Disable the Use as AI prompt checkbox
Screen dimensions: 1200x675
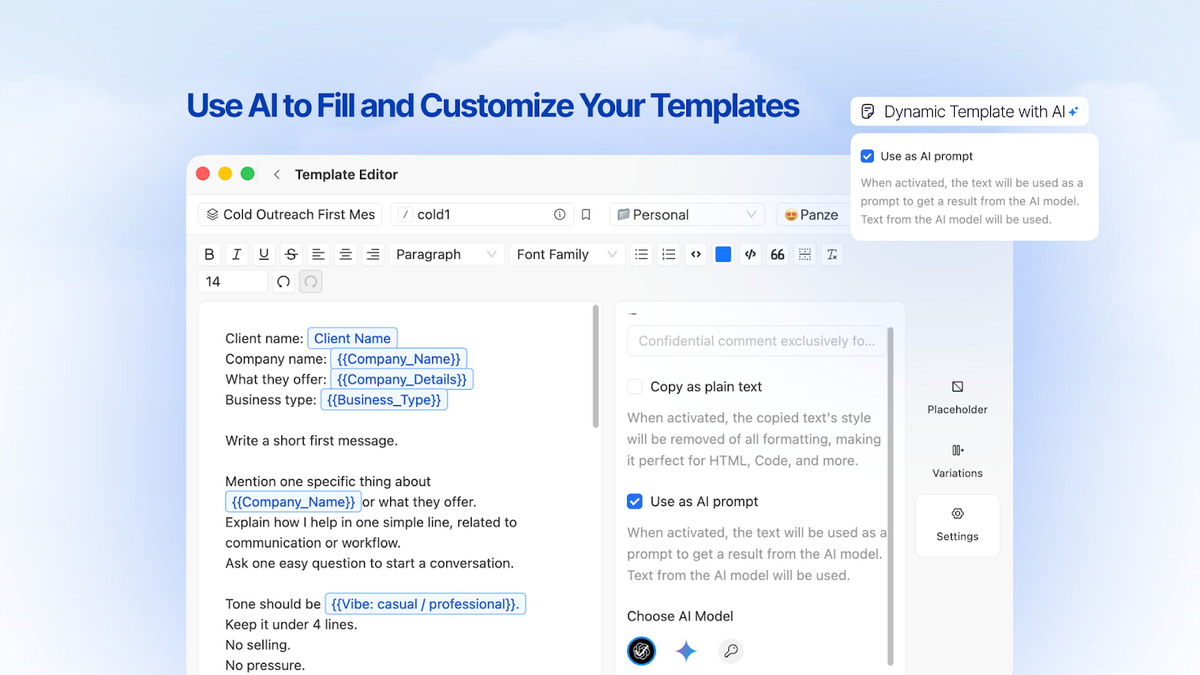pos(634,501)
